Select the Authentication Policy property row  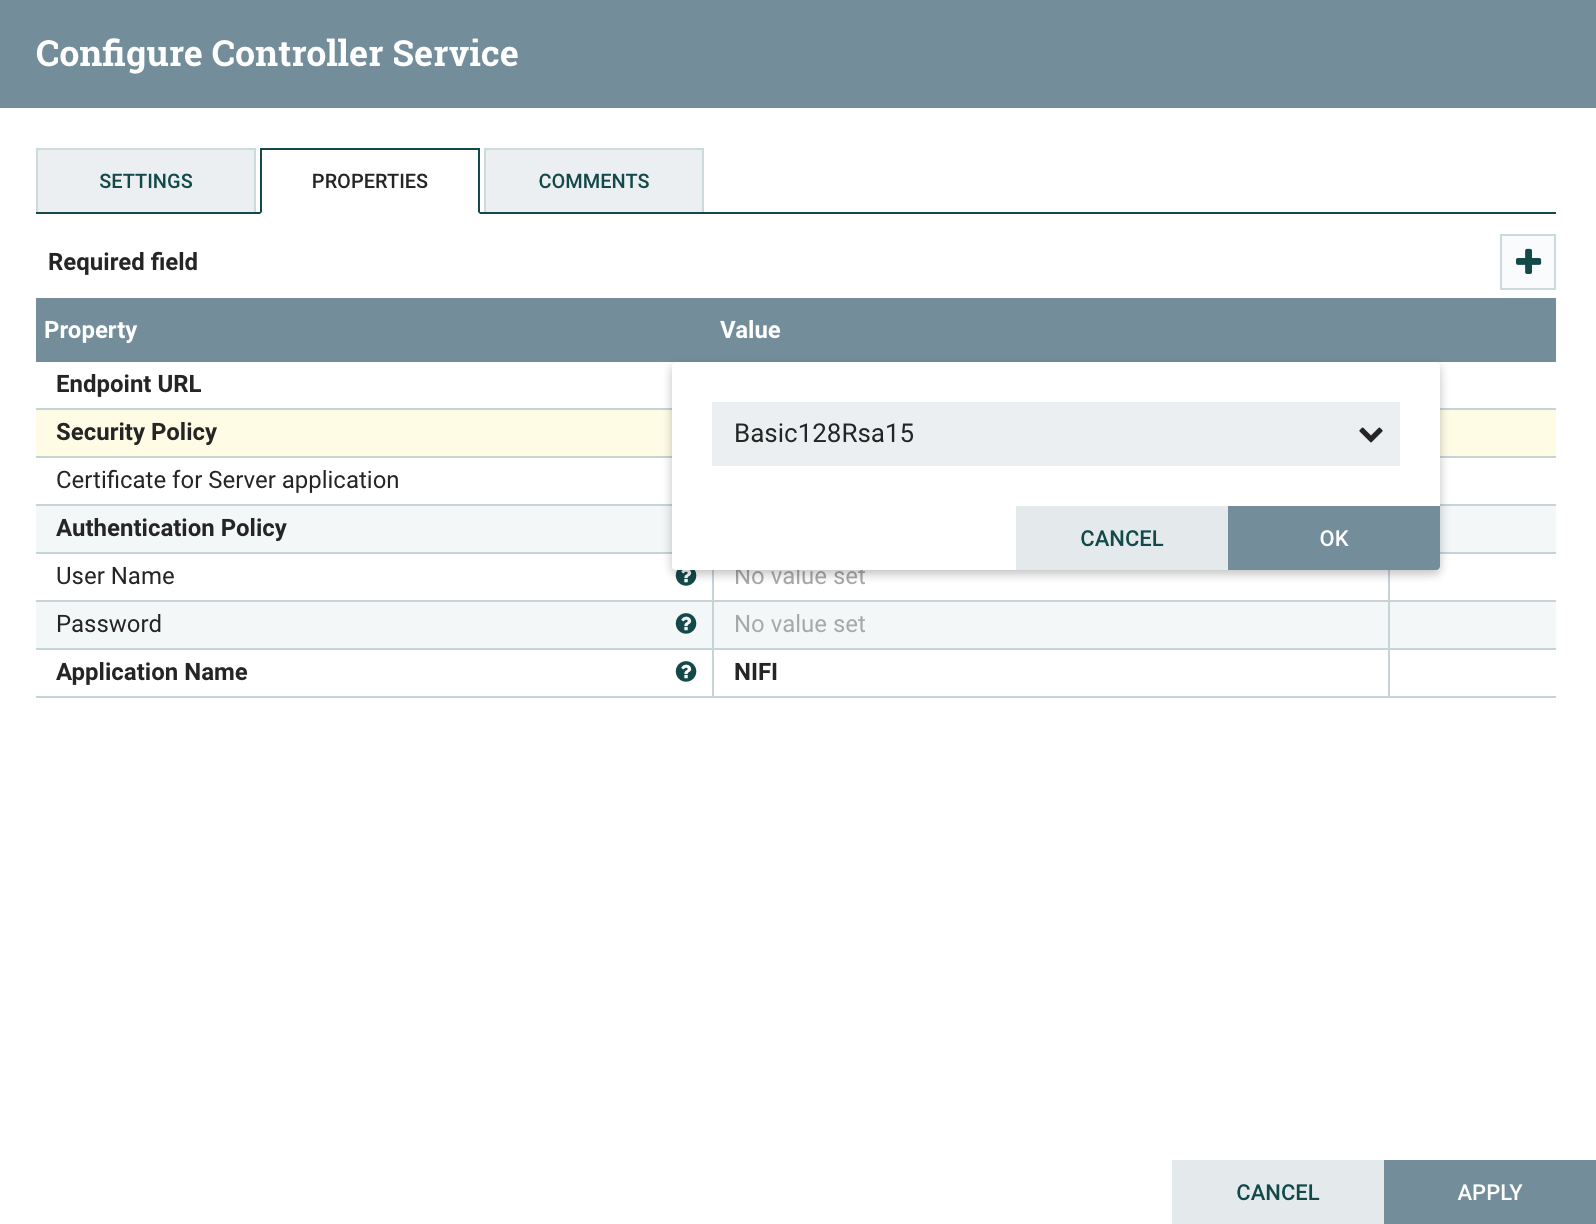click(354, 529)
